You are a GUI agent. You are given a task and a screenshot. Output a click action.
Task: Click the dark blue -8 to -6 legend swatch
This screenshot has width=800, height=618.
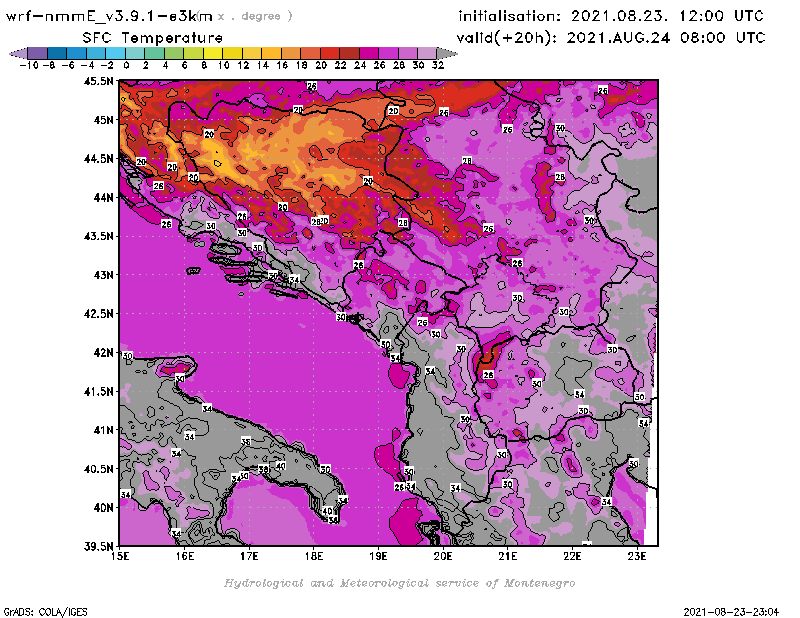(57, 53)
